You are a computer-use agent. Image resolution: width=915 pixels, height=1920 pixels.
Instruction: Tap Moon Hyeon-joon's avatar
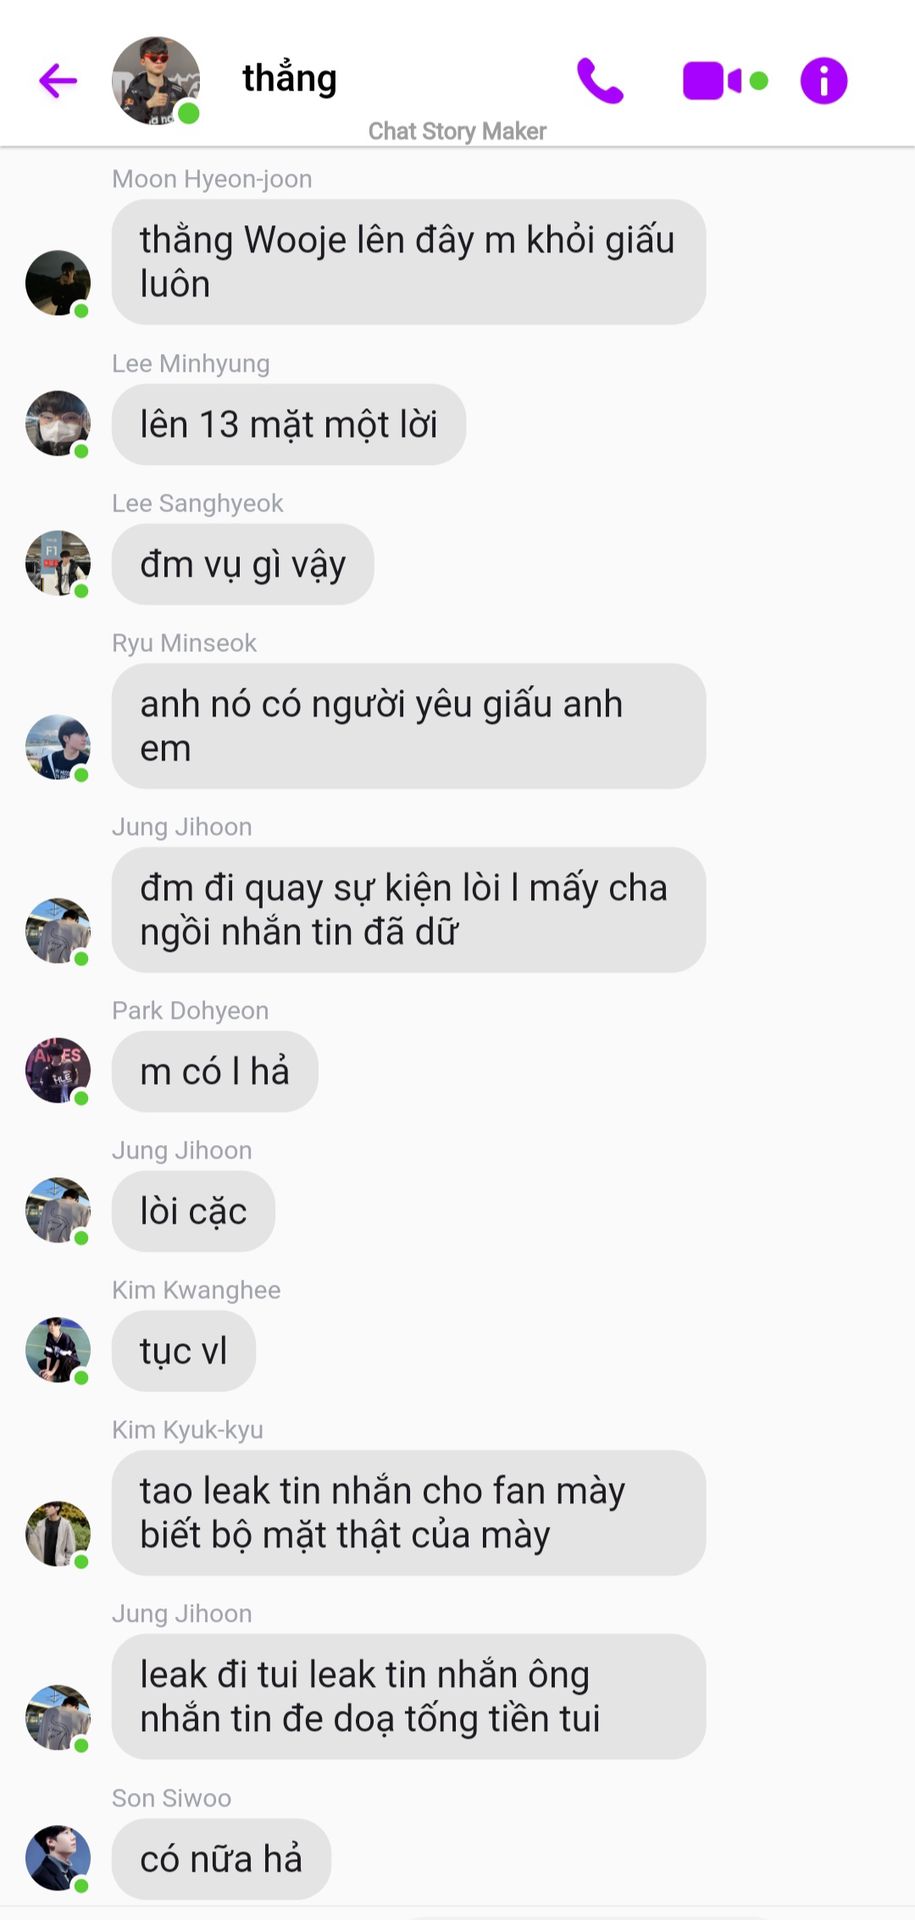(x=58, y=283)
